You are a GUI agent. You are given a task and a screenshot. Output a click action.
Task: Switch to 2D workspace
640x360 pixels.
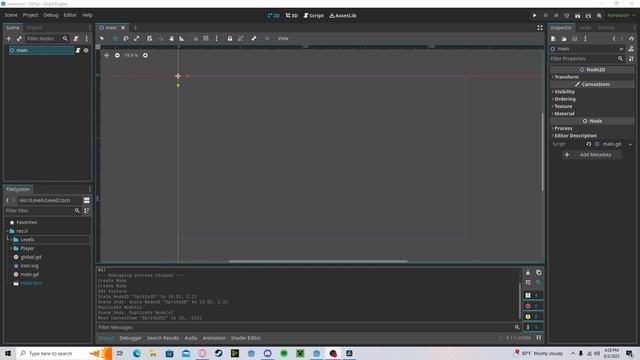pos(273,16)
